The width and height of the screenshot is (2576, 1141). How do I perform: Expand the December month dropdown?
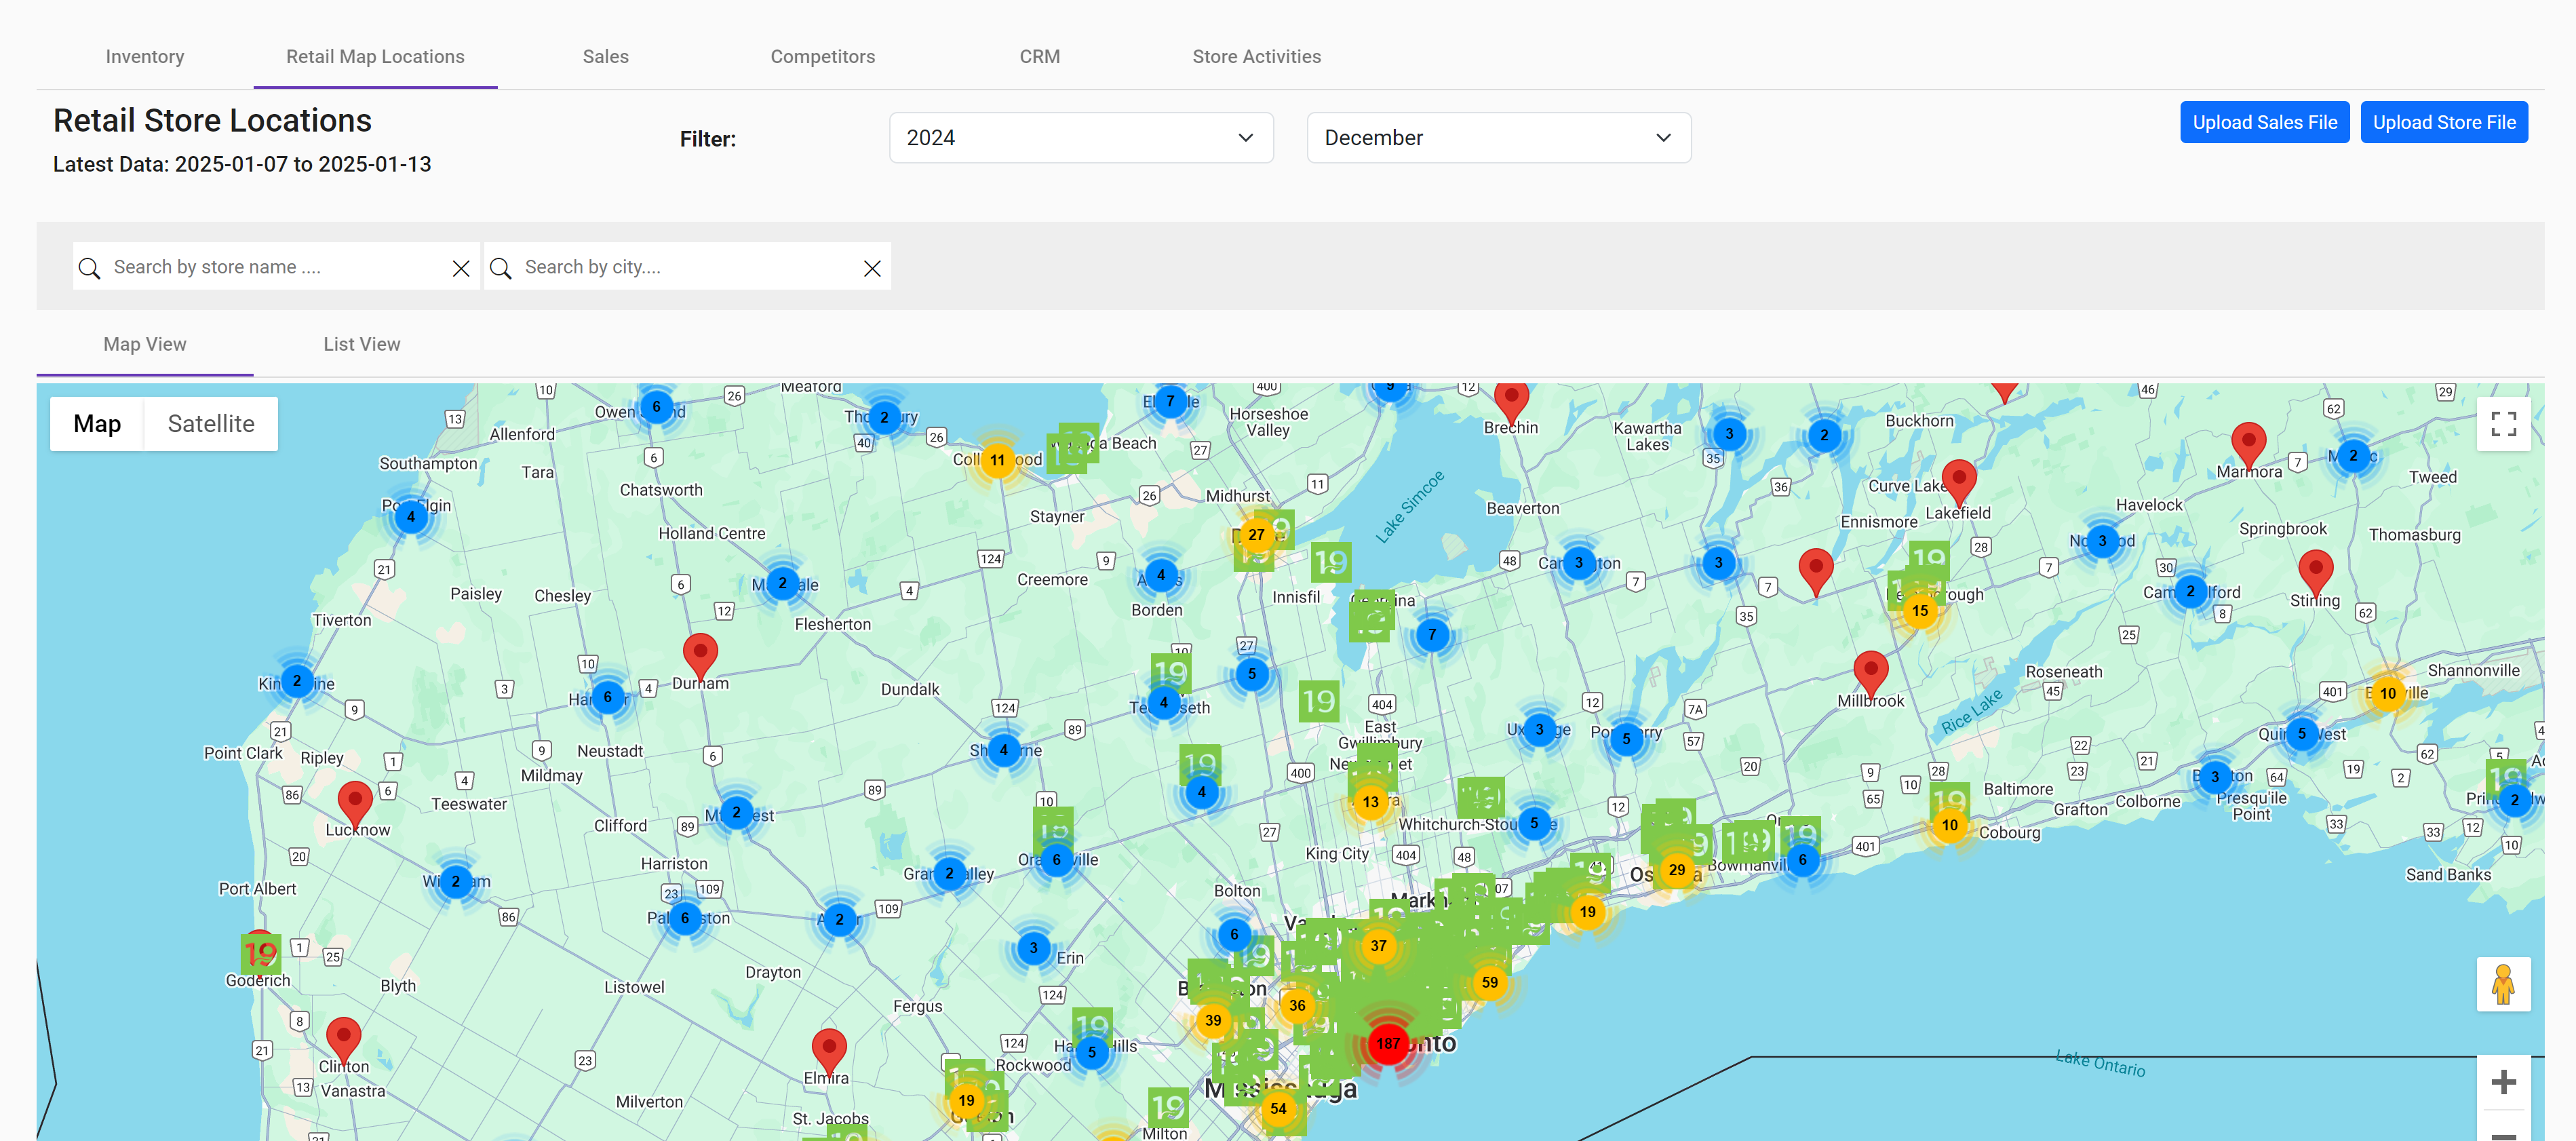[x=1498, y=138]
